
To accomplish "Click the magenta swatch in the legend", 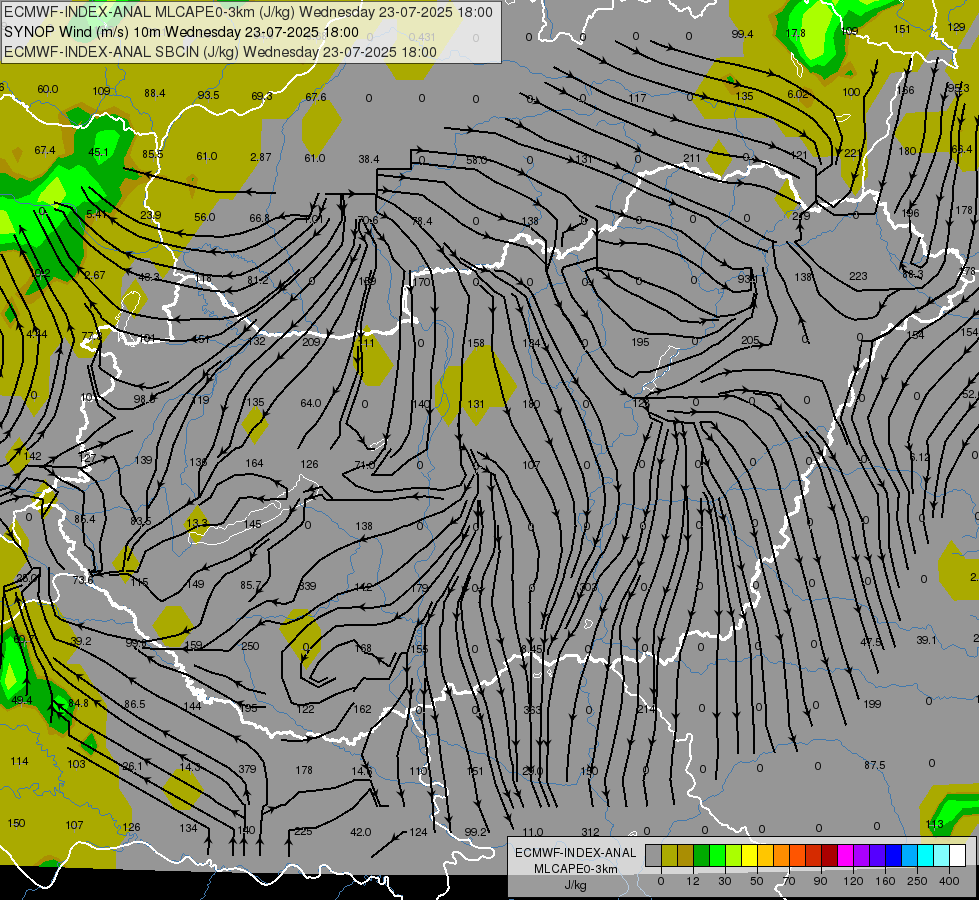I will pyautogui.click(x=845, y=855).
